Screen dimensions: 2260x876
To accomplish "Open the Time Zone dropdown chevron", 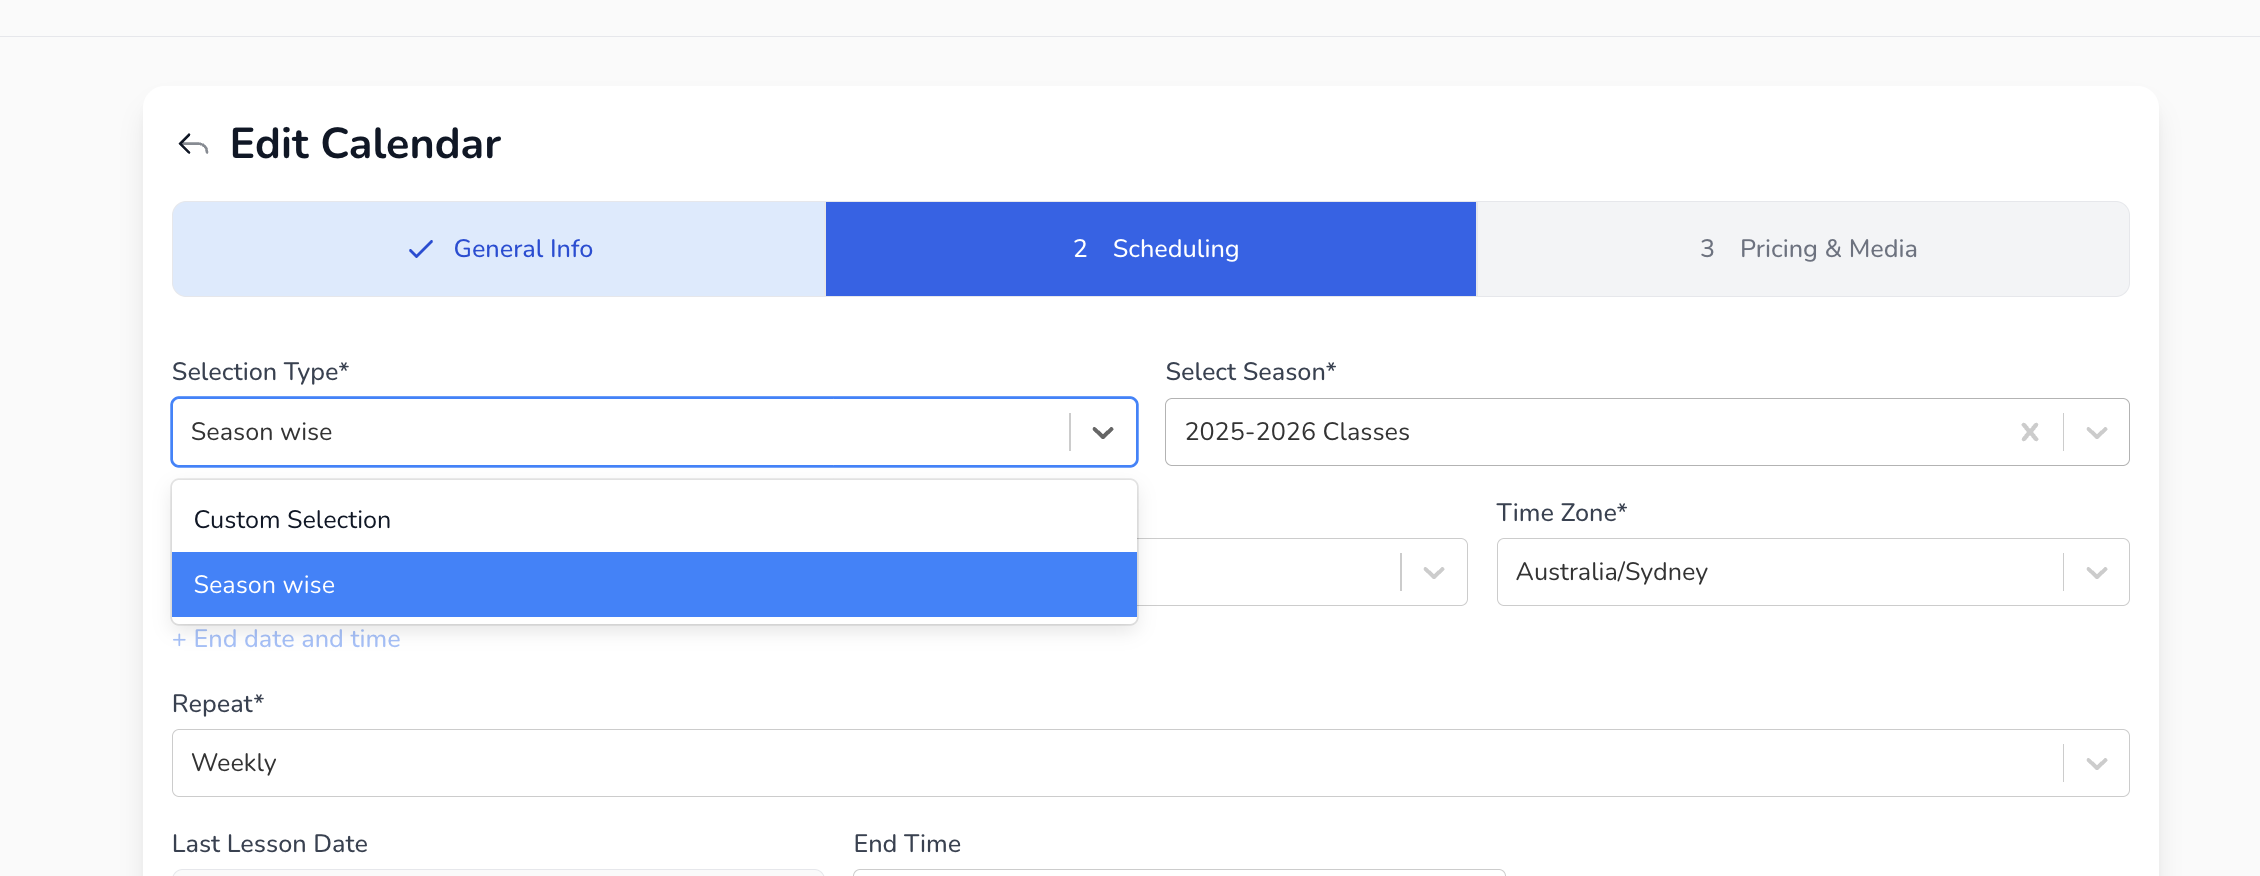I will click(x=2096, y=572).
